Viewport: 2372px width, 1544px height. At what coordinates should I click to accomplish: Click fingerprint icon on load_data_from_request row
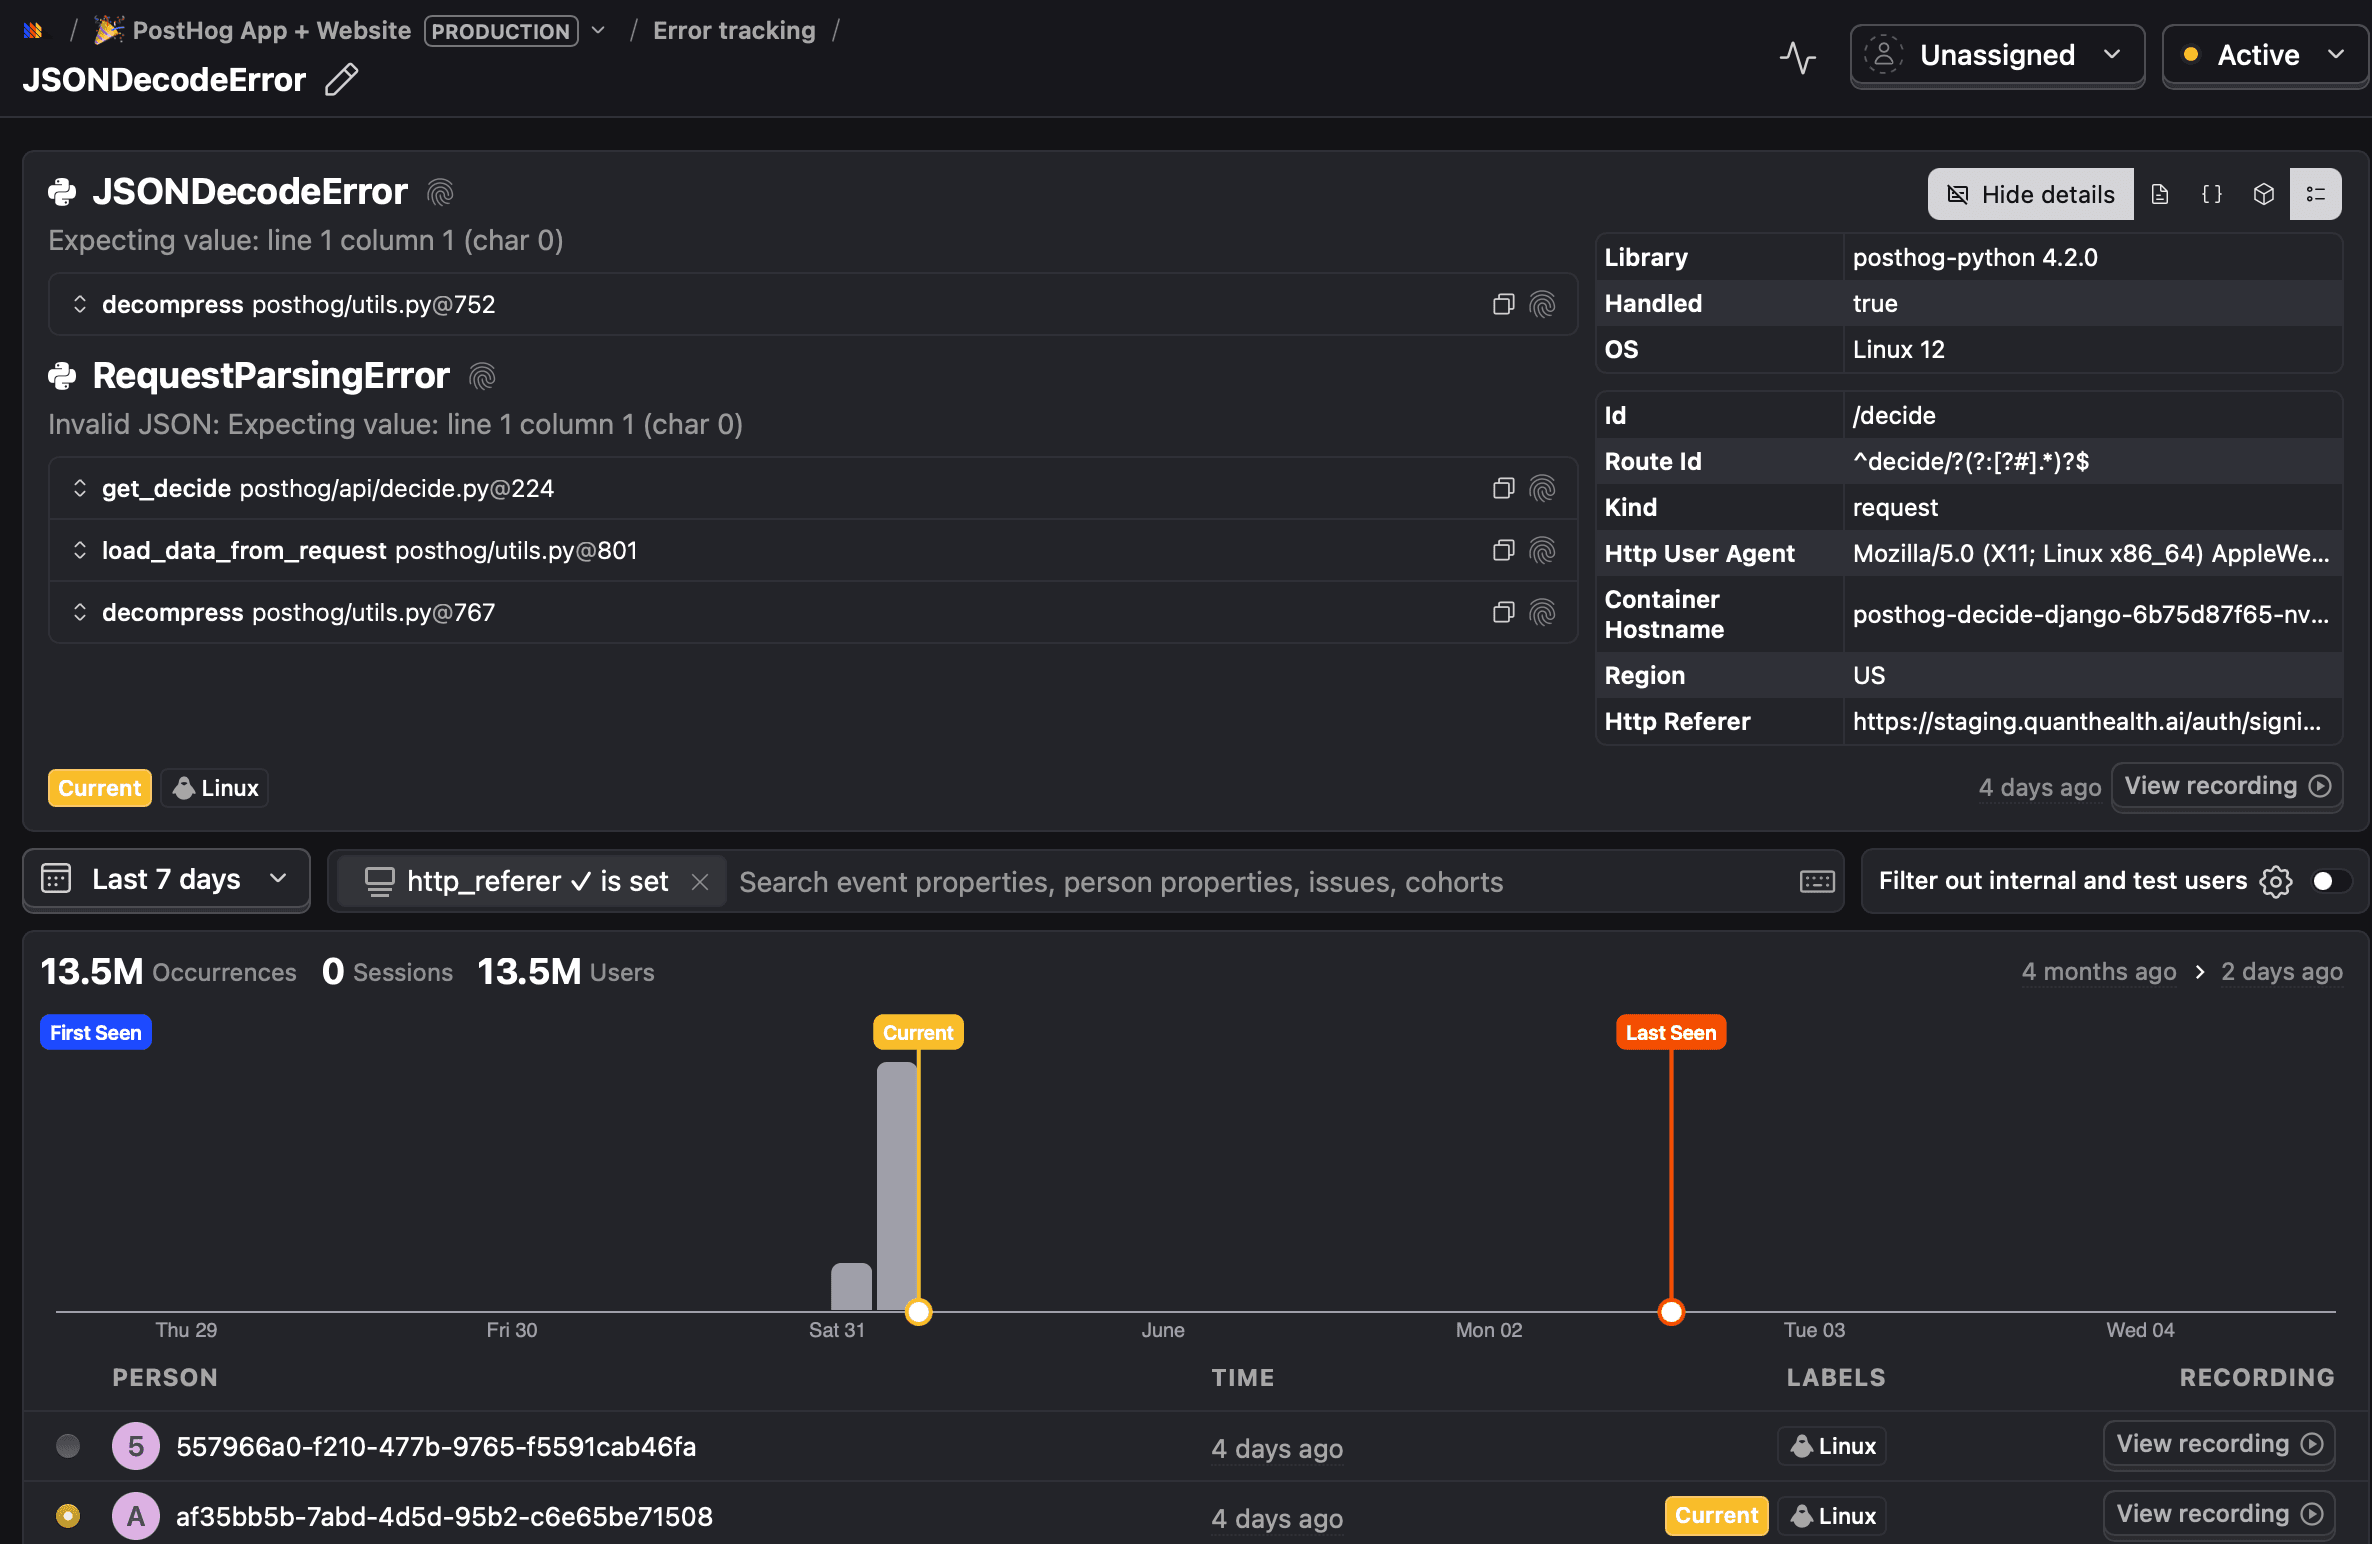(x=1542, y=550)
